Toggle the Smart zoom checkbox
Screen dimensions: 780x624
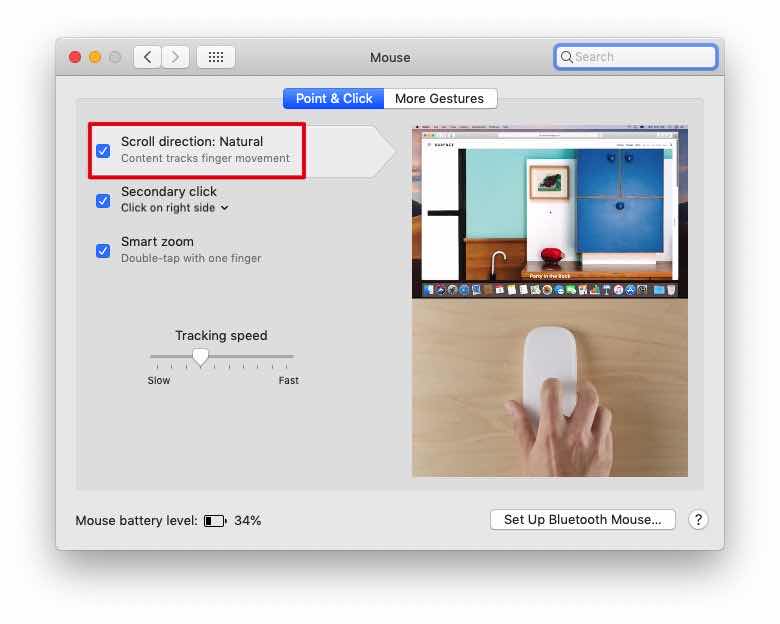103,250
